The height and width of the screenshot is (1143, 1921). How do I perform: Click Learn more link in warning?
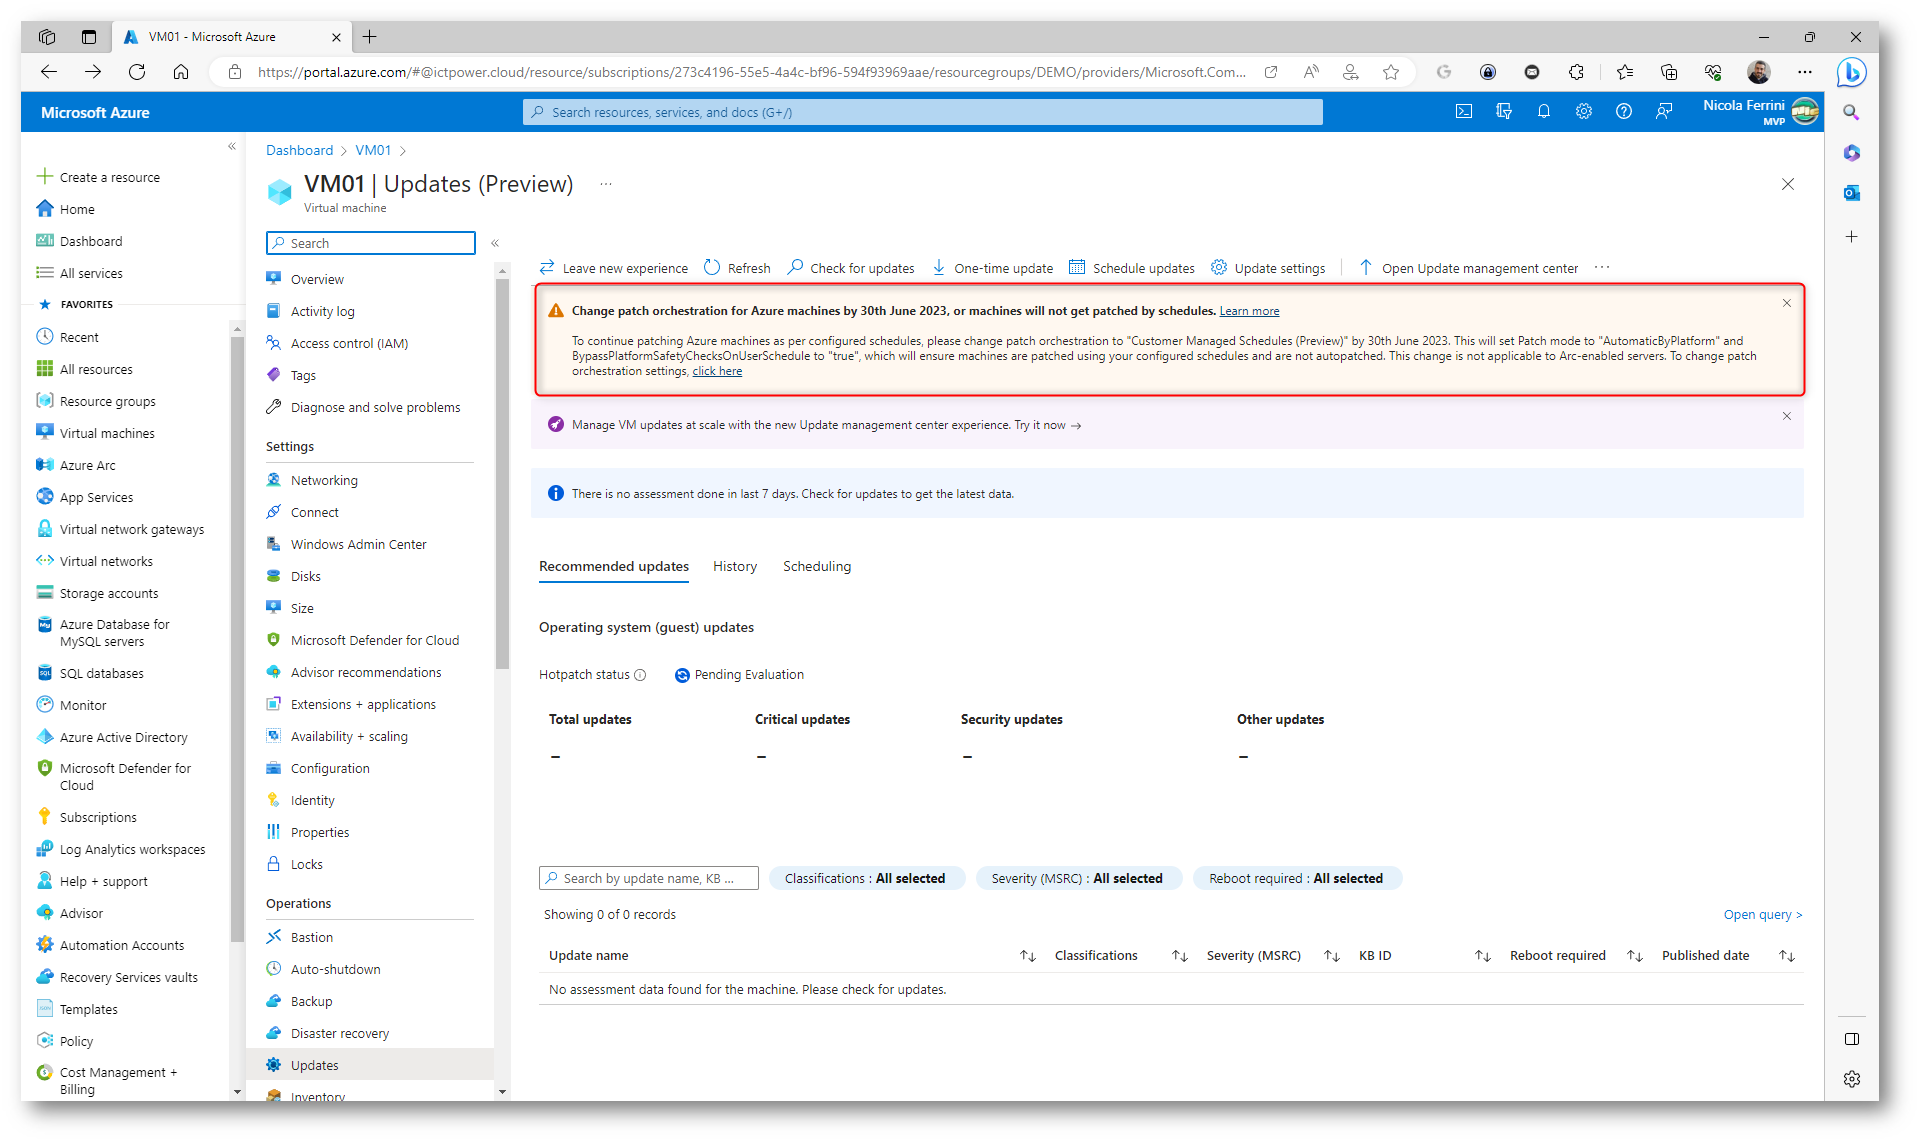pyautogui.click(x=1249, y=311)
